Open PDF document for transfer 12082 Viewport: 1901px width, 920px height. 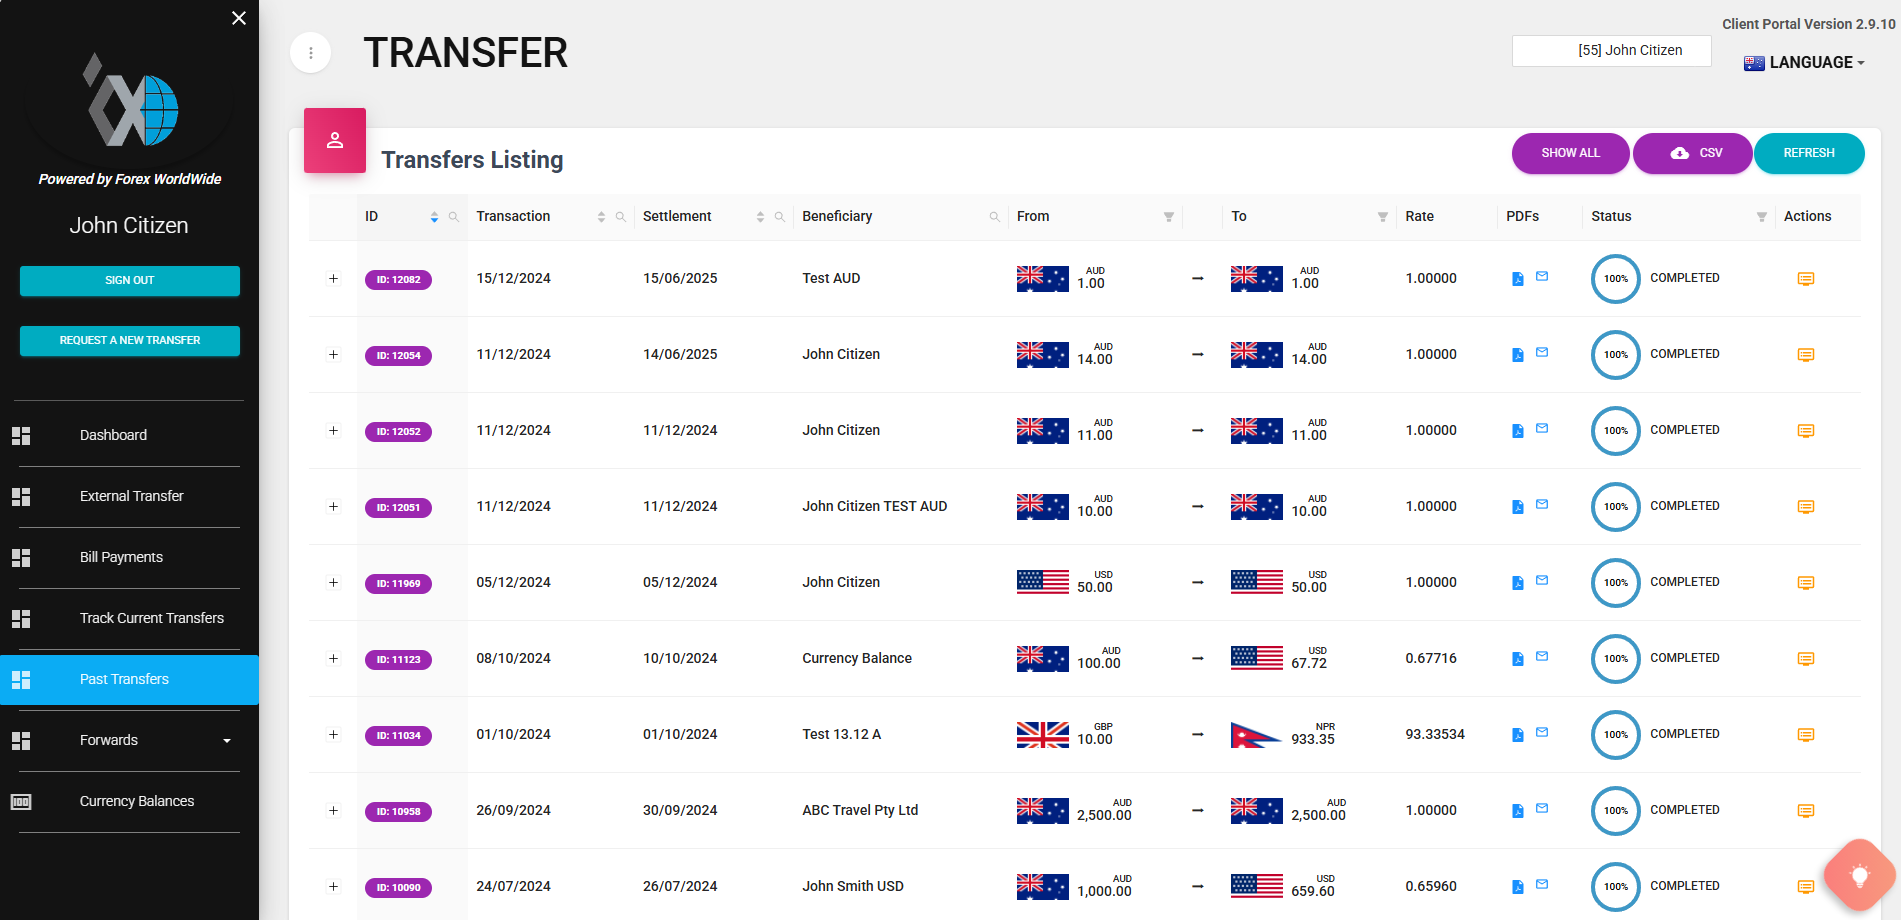coord(1517,279)
